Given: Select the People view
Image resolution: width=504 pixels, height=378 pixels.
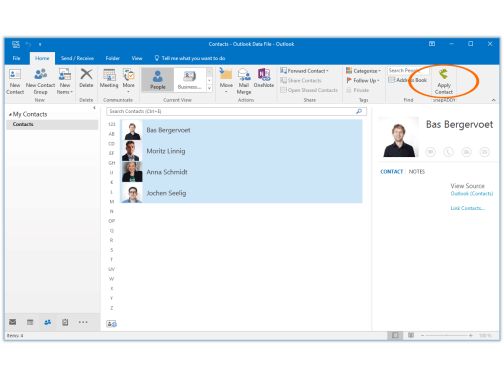Looking at the screenshot, I should click(158, 80).
